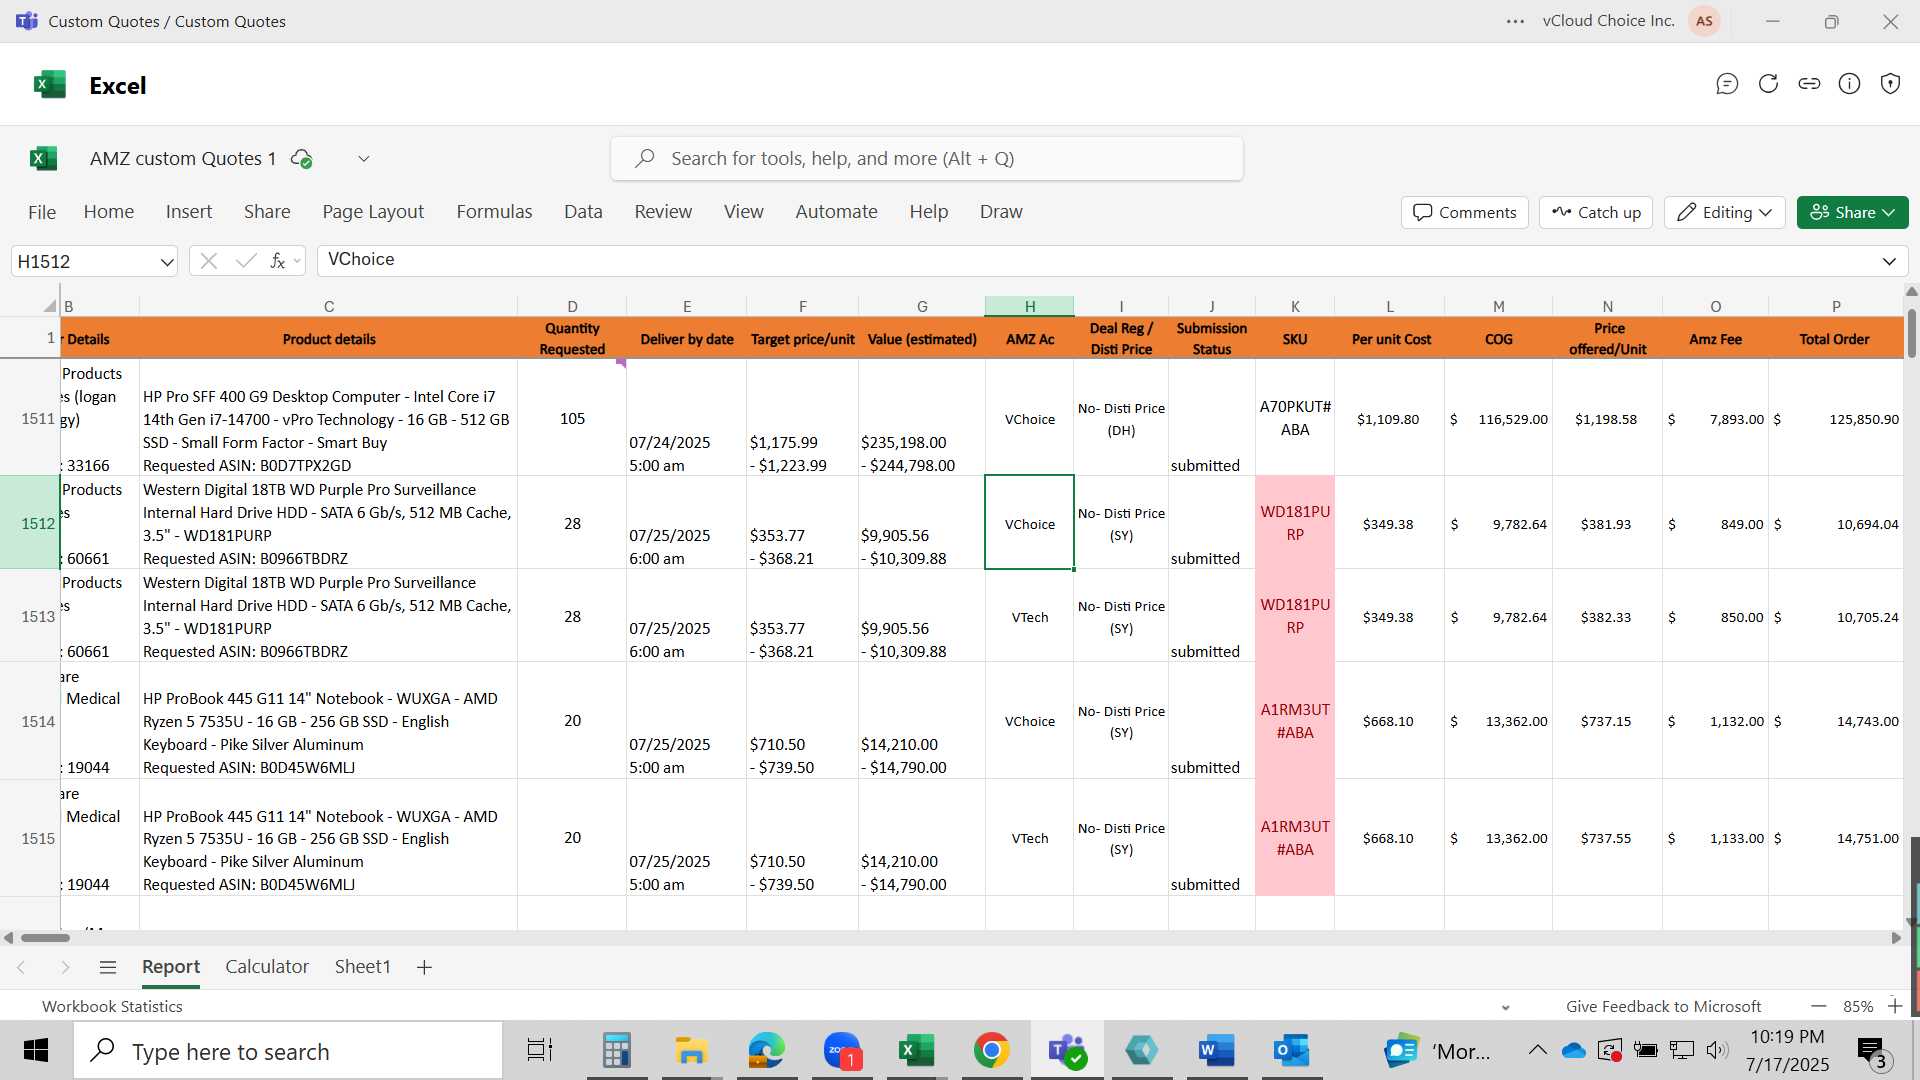The height and width of the screenshot is (1080, 1920).
Task: Open the Data ribbon tab
Action: coord(583,212)
